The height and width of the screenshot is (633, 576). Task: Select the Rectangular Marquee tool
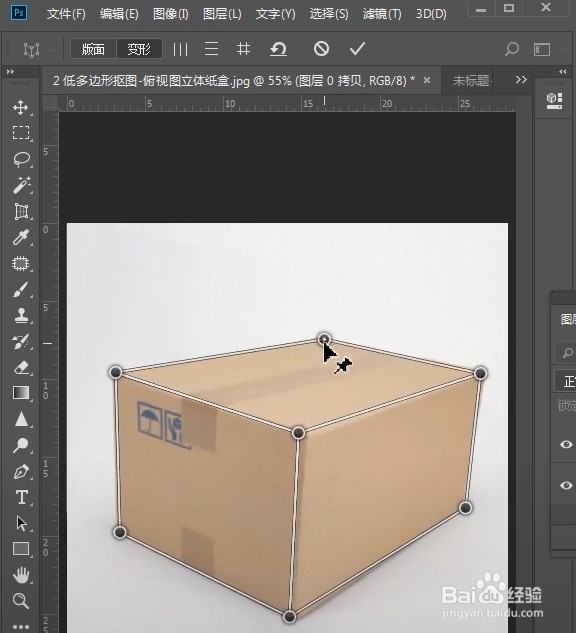click(21, 133)
